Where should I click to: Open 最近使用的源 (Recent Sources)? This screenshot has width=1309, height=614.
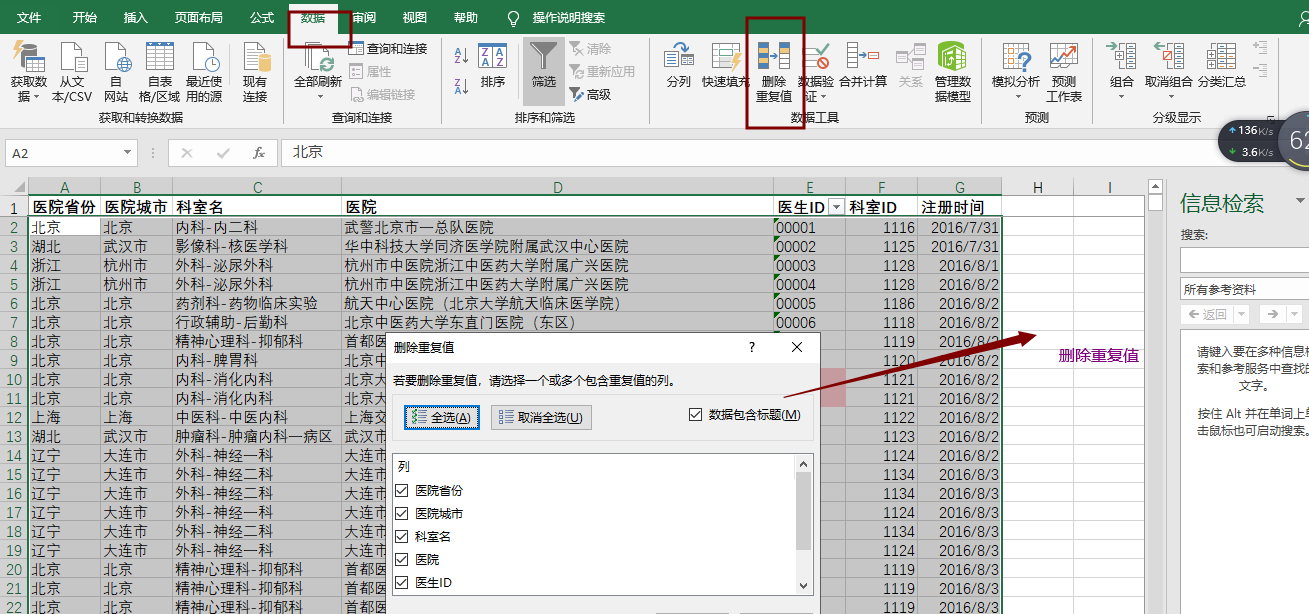(x=204, y=57)
